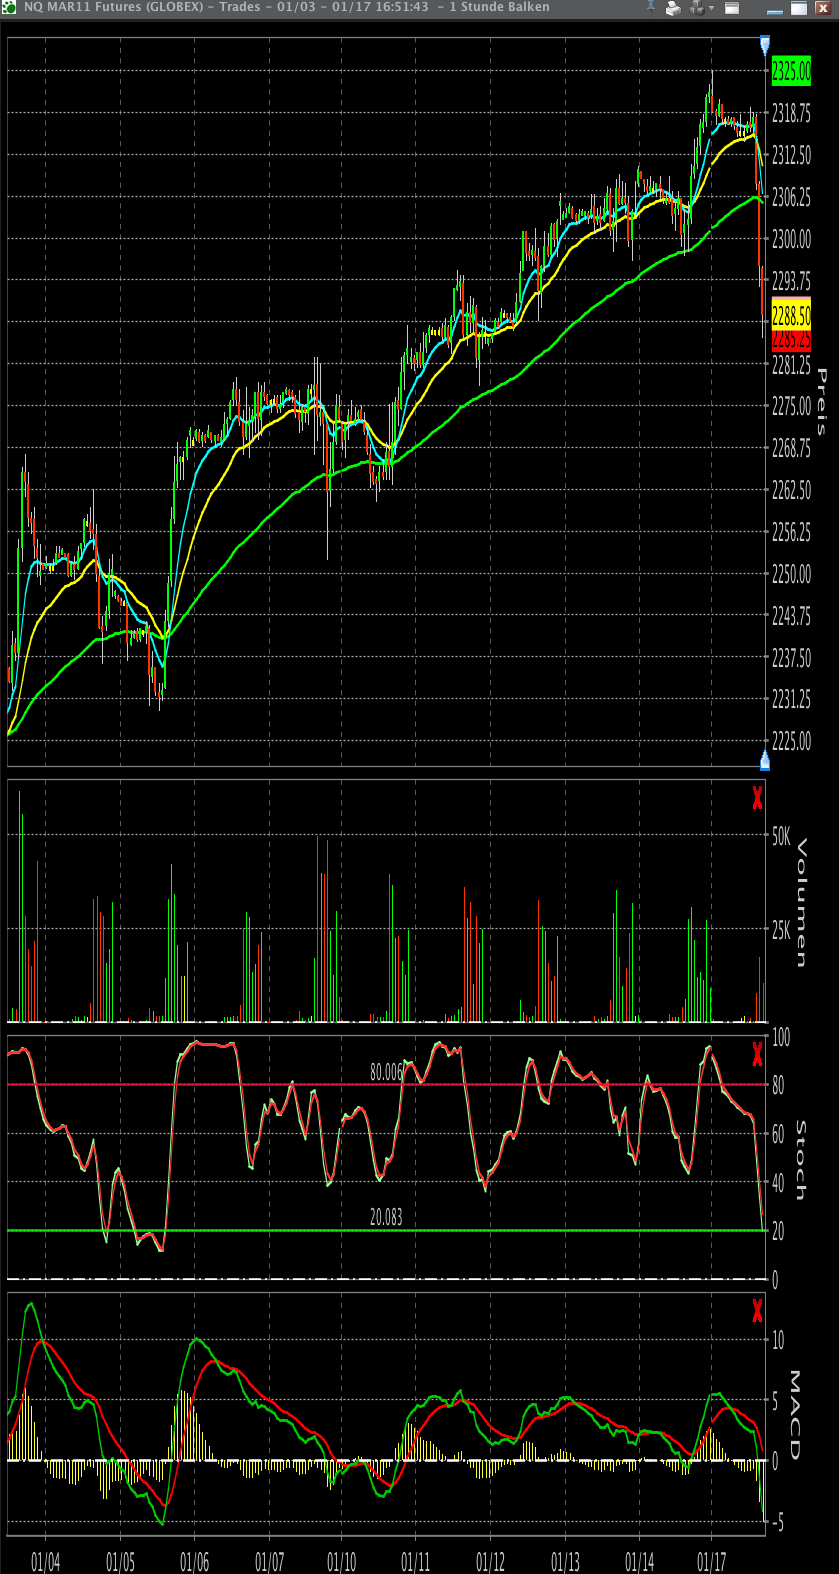Click the printer icon to print the chart
Screen dimensions: 839x1574
coord(673,8)
